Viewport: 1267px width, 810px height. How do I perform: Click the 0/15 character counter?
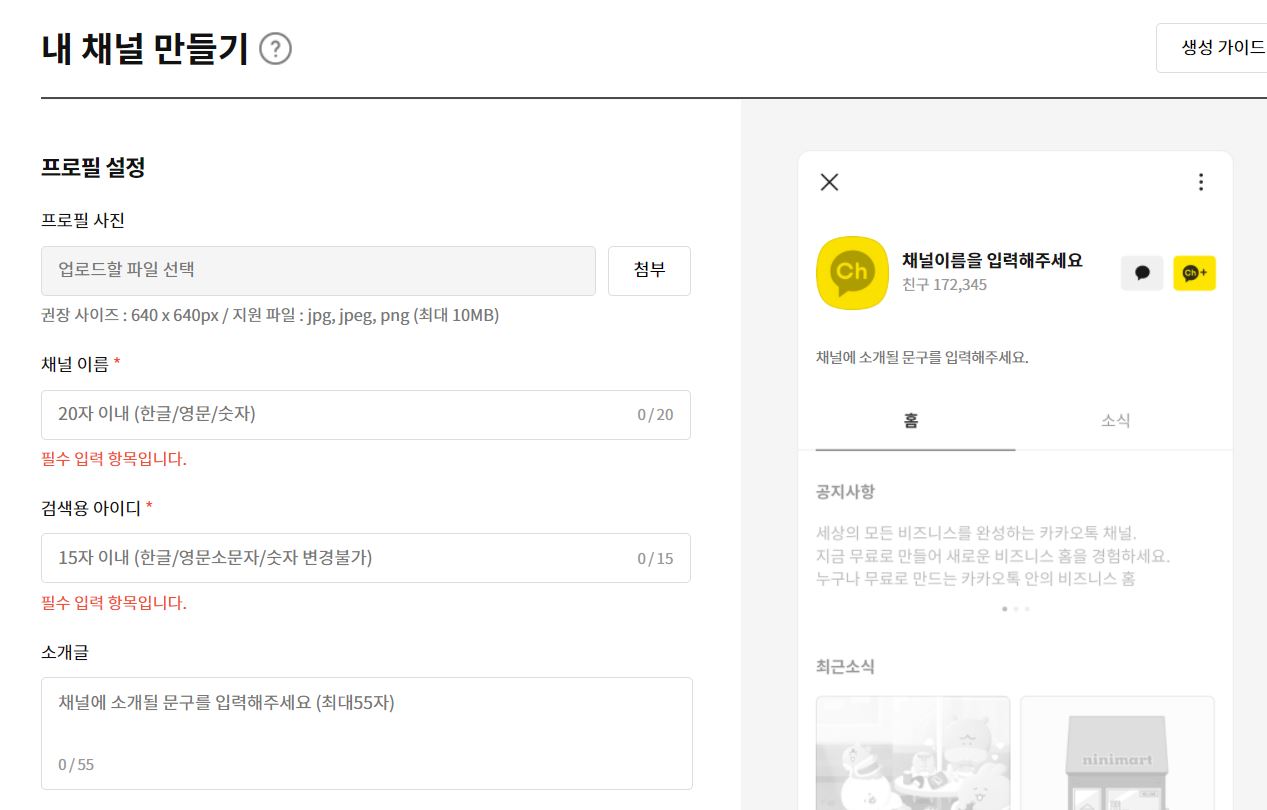coord(655,558)
